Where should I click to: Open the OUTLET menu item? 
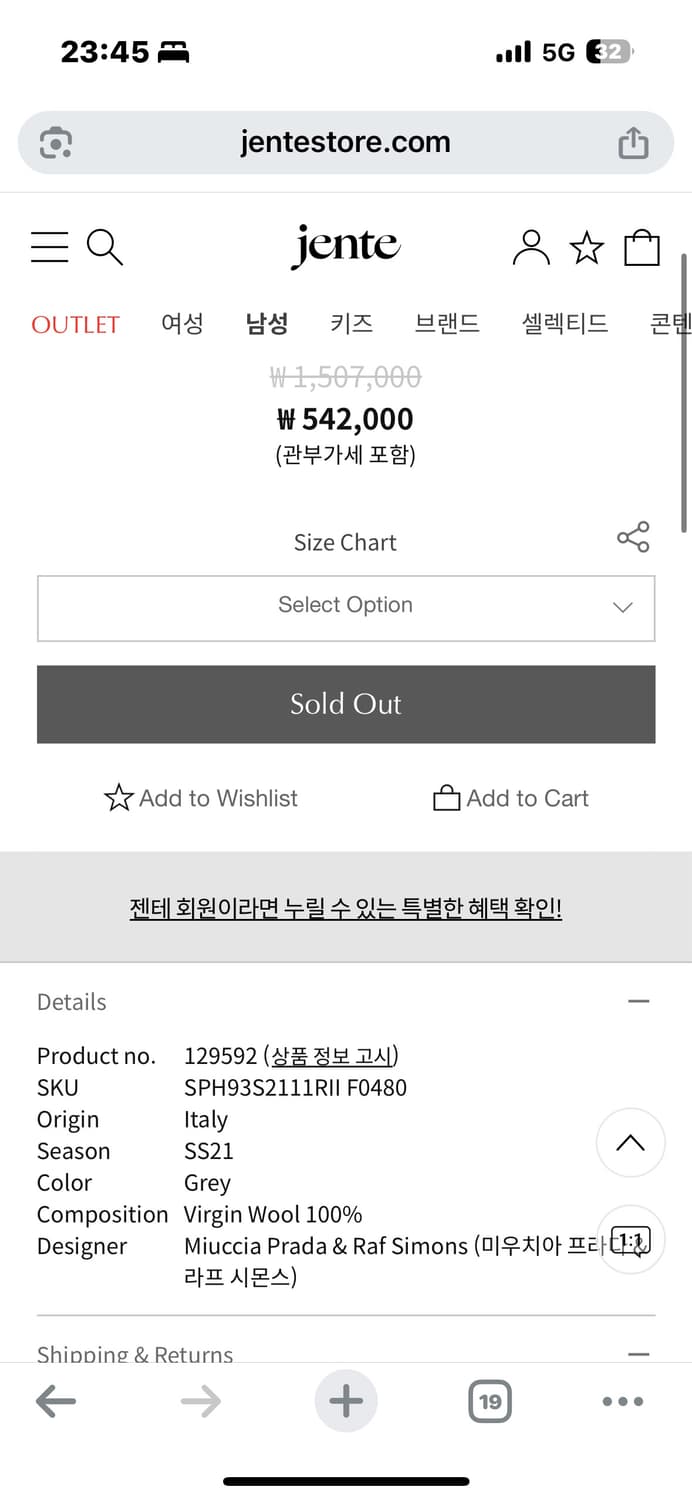tap(75, 323)
